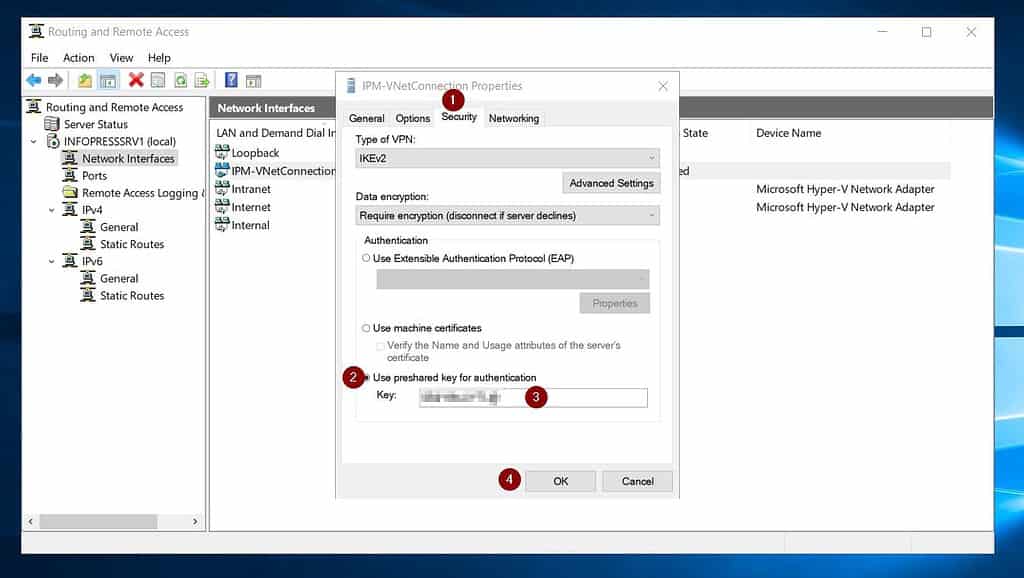1024x578 pixels.
Task: Switch to the General tab
Action: 366,118
